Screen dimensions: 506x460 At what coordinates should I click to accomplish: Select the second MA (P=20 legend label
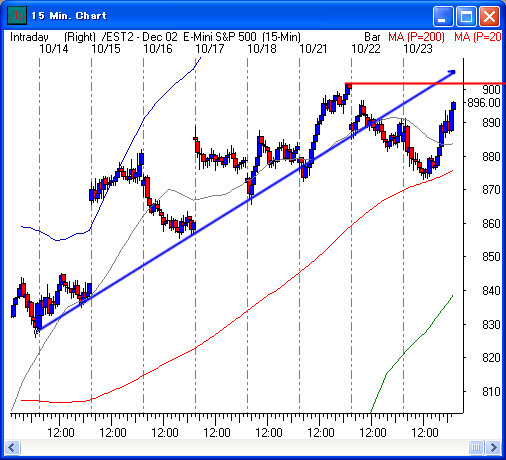click(x=478, y=37)
